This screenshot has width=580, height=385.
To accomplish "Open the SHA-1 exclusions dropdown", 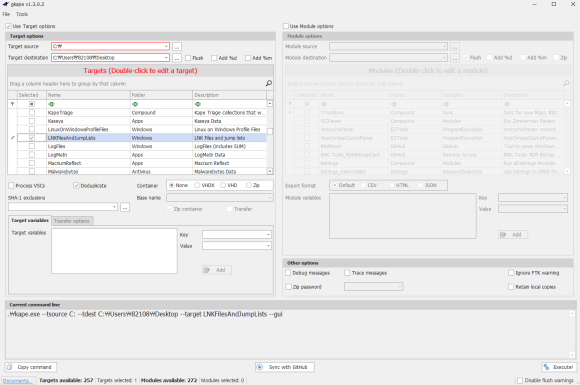I will pyautogui.click(x=115, y=207).
